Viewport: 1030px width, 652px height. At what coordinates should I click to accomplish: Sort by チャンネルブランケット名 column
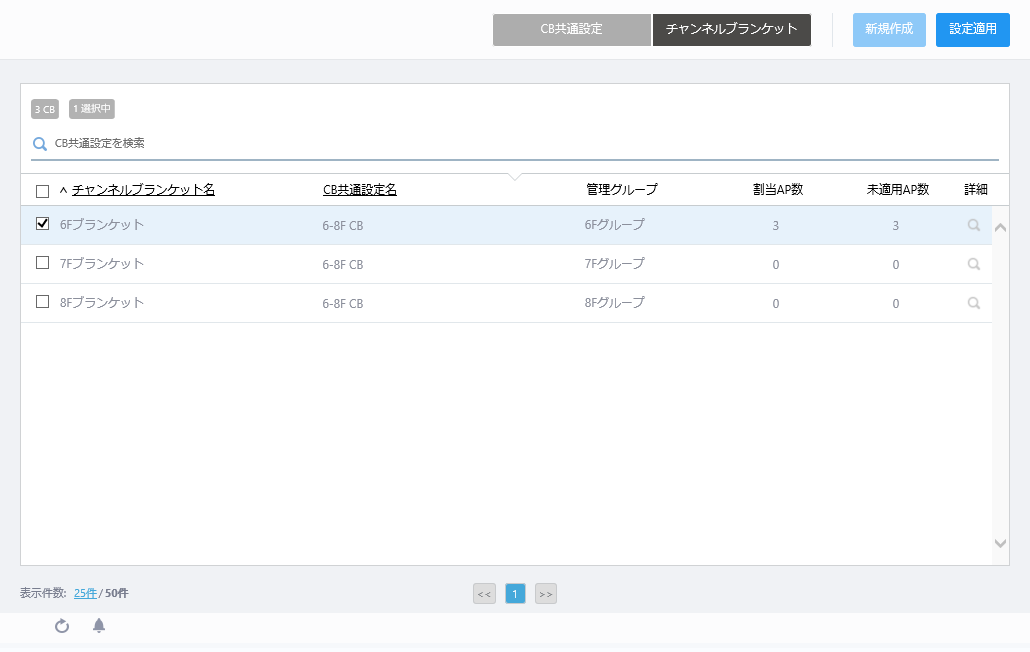[143, 190]
